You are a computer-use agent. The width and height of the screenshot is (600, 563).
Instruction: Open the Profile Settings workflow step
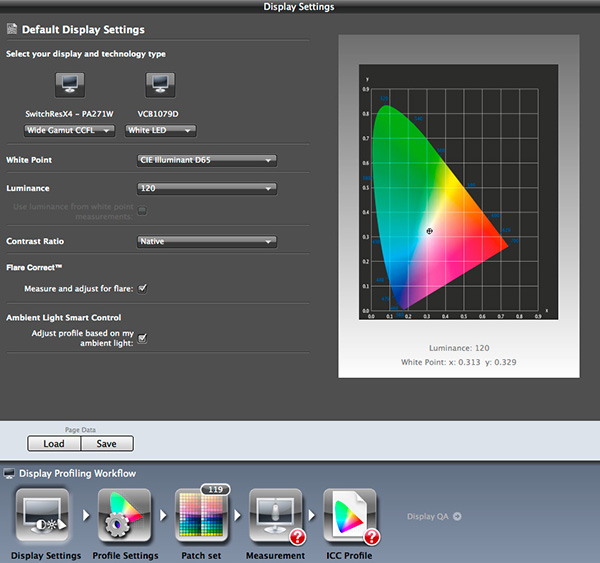(124, 515)
